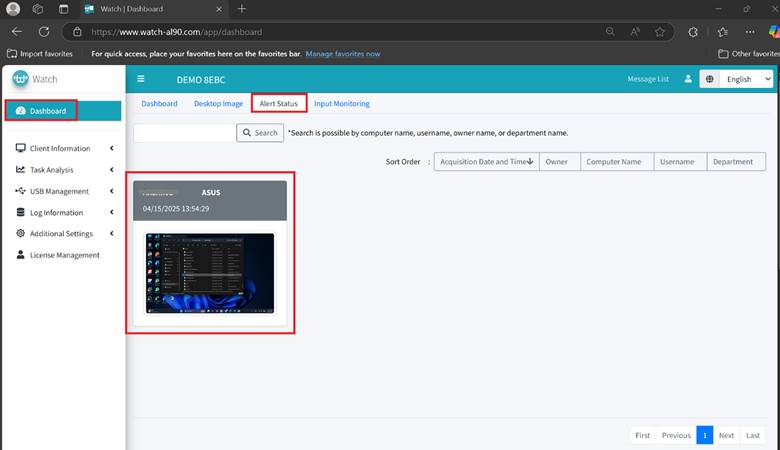The image size is (780, 450).
Task: Expand the USB Management chevron
Action: pyautogui.click(x=111, y=191)
